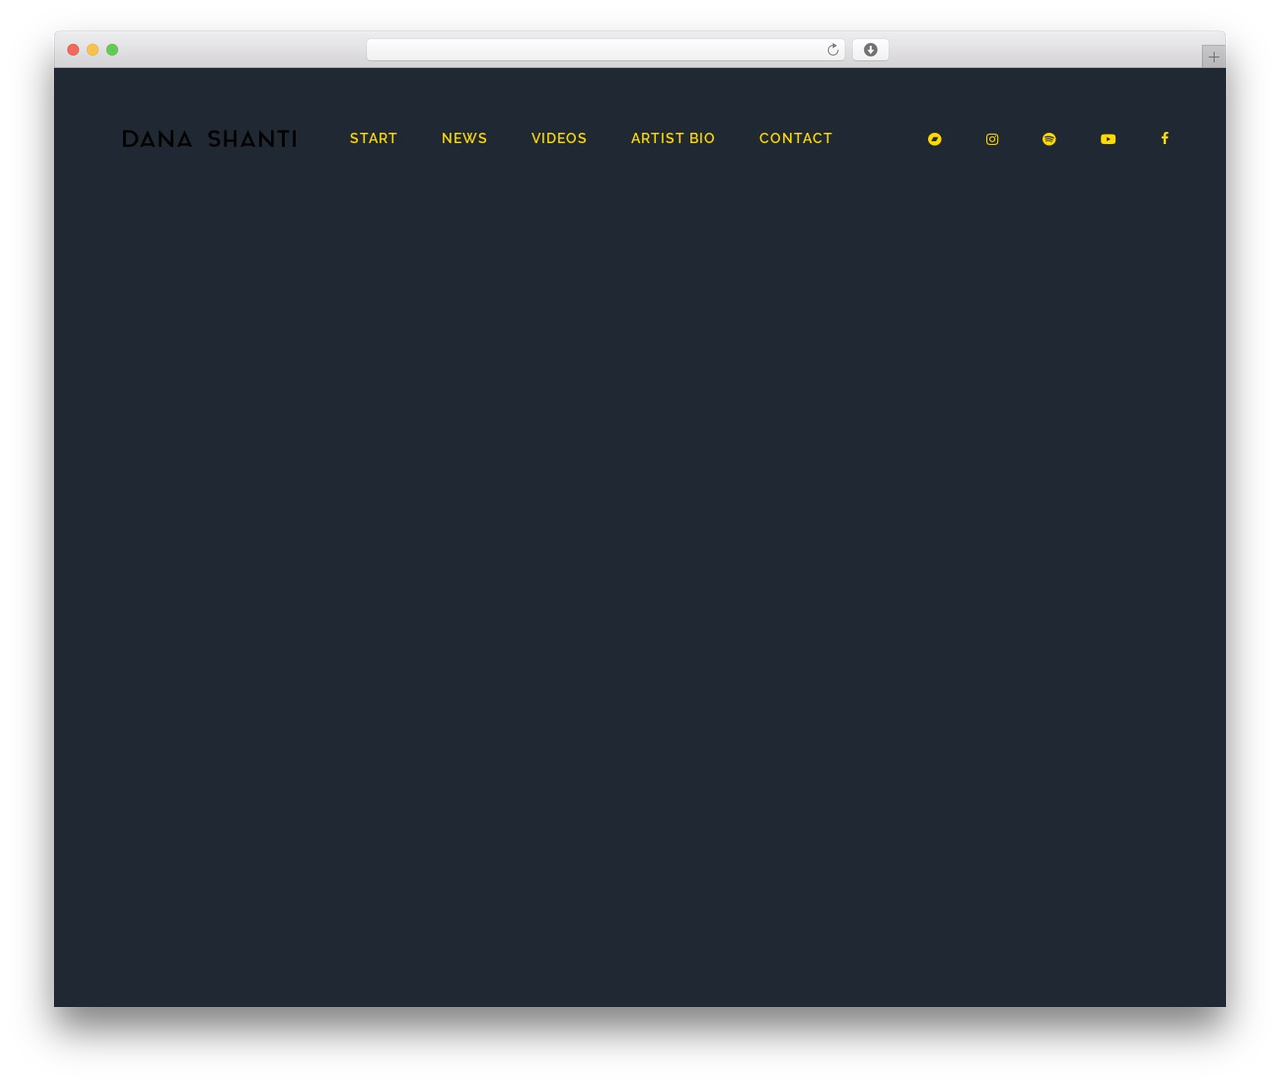The width and height of the screenshot is (1280, 1084).
Task: Add a new tab with the plus button
Action: tap(1213, 57)
